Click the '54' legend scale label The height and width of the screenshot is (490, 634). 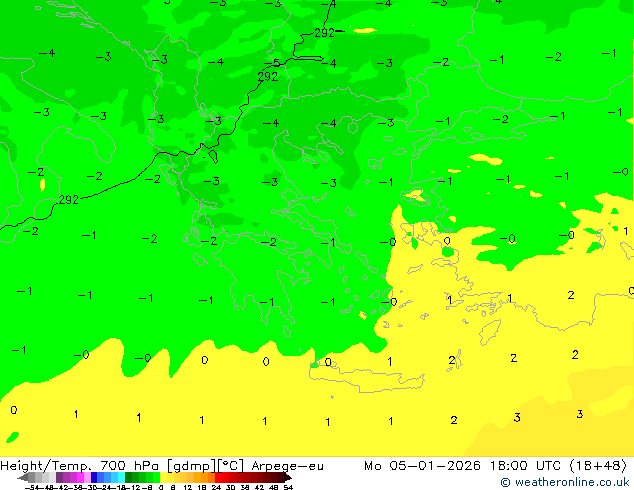click(x=288, y=487)
